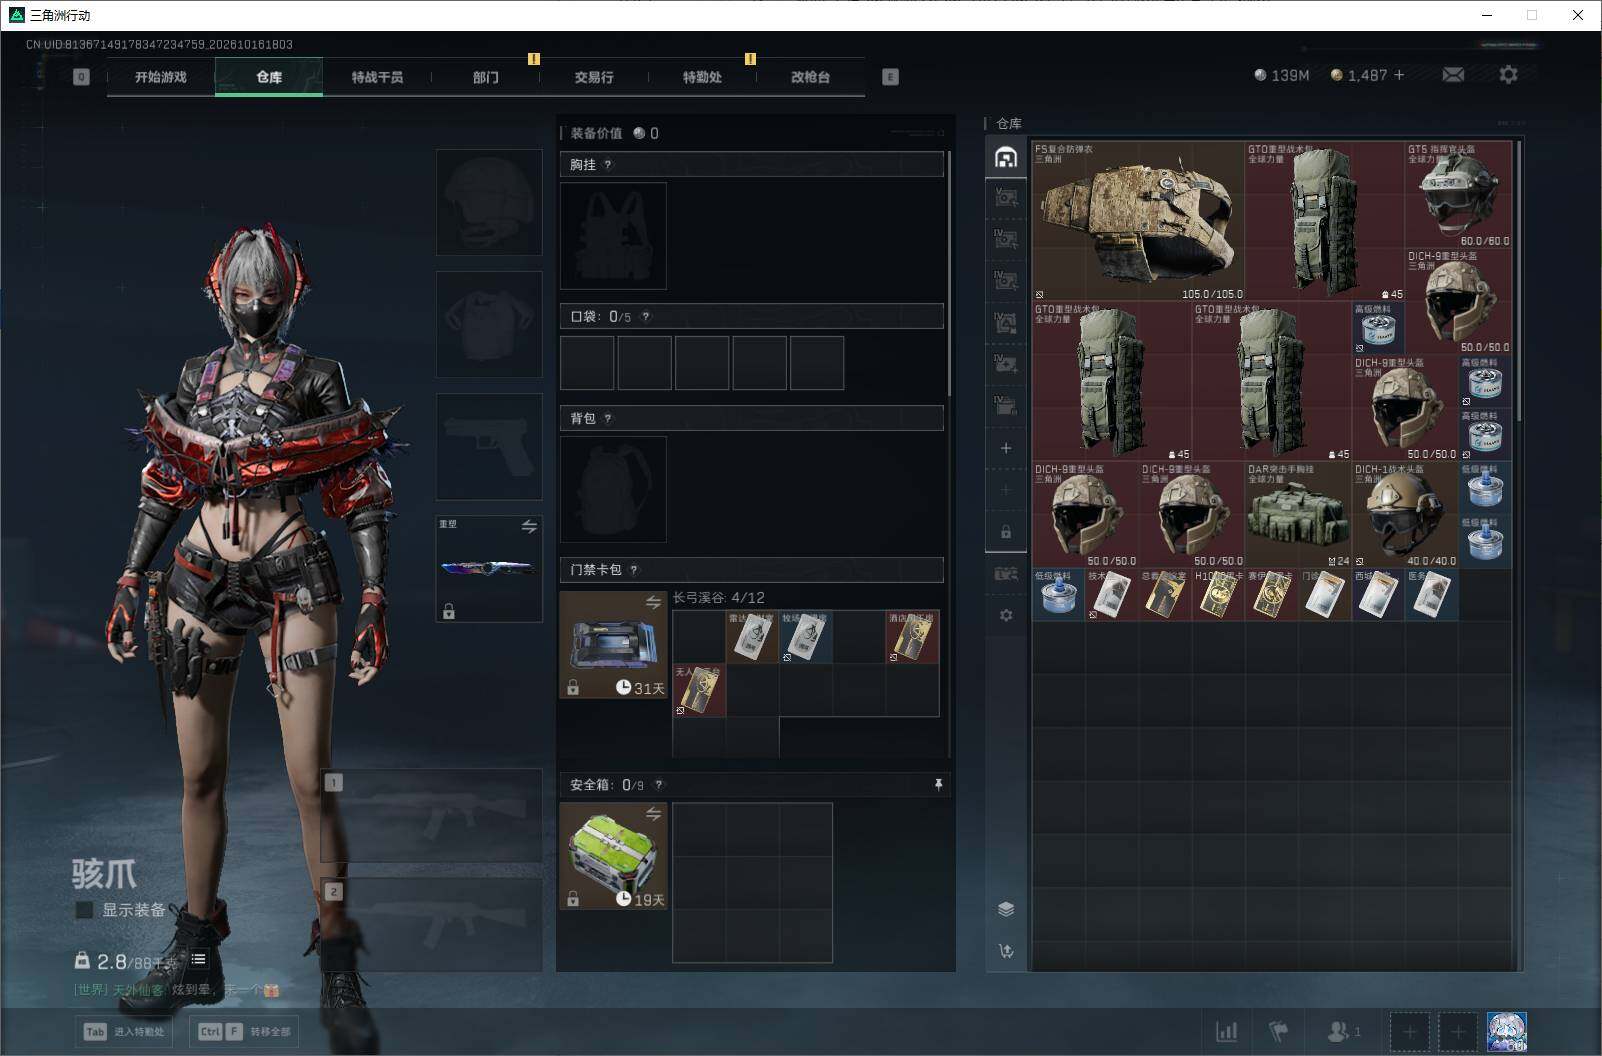Screen dimensions: 1602x1056
Task: Swap the melee knife slot
Action: tap(529, 526)
